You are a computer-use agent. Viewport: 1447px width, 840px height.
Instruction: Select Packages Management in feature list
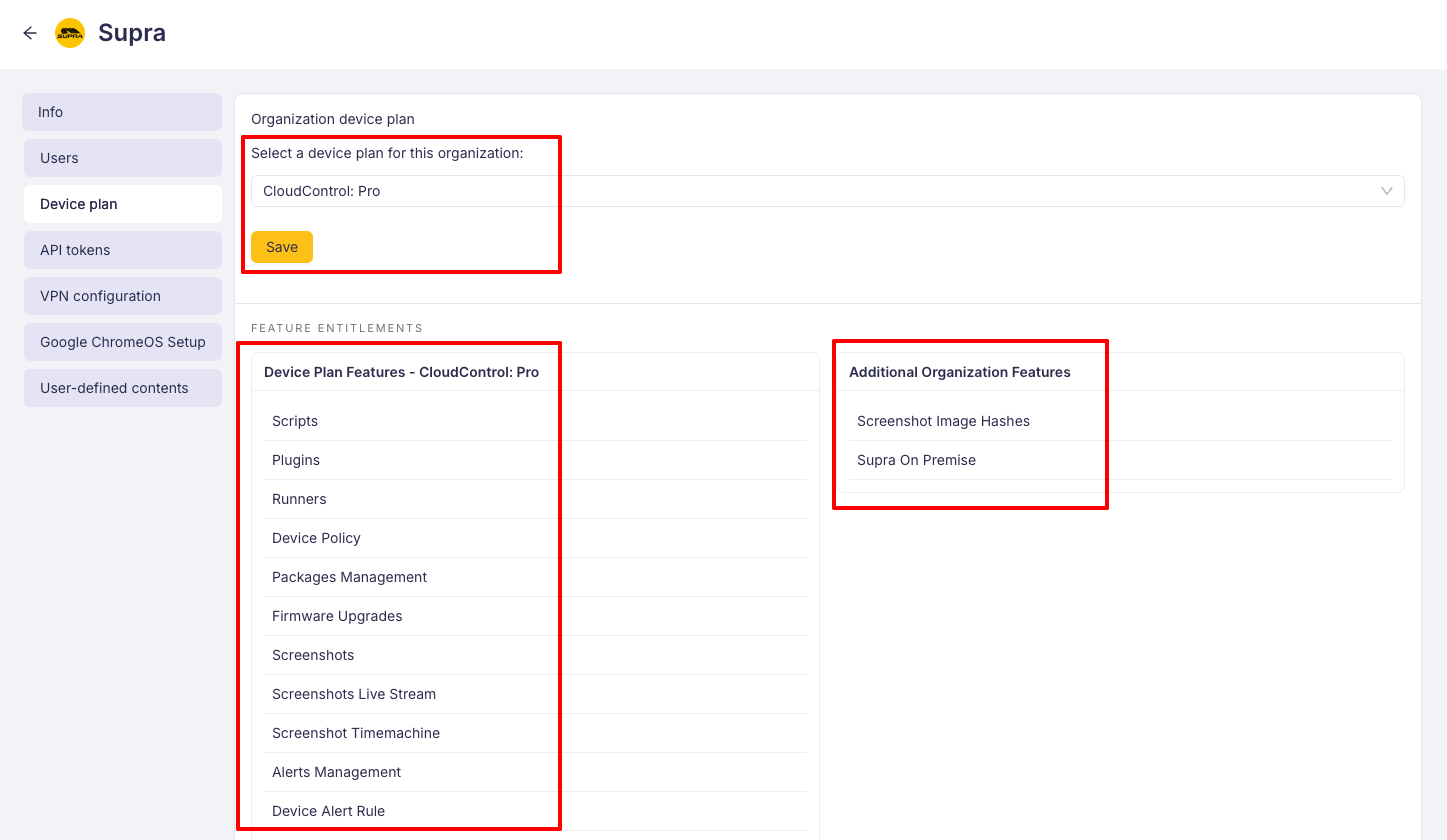[x=349, y=577]
